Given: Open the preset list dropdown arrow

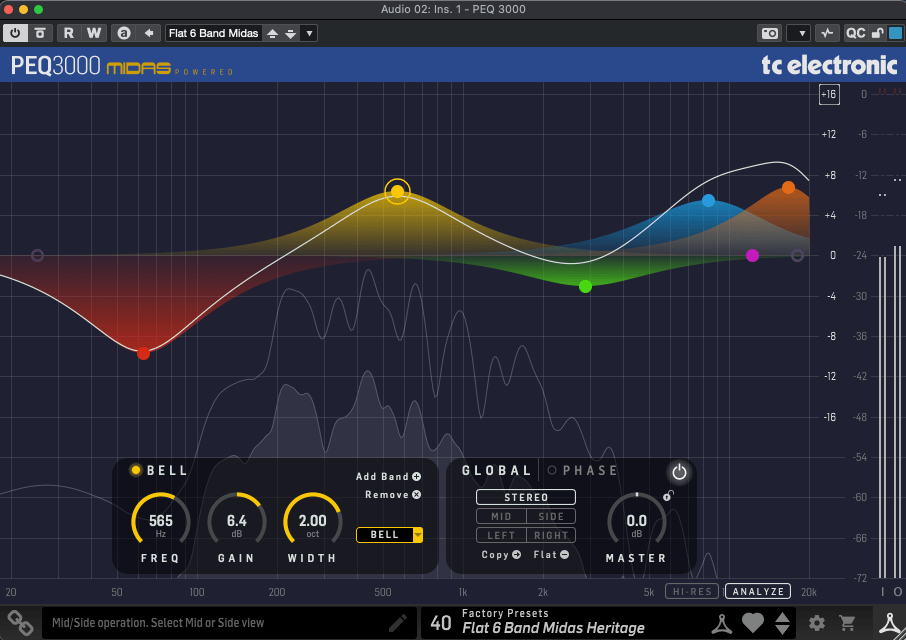Looking at the screenshot, I should [x=309, y=33].
